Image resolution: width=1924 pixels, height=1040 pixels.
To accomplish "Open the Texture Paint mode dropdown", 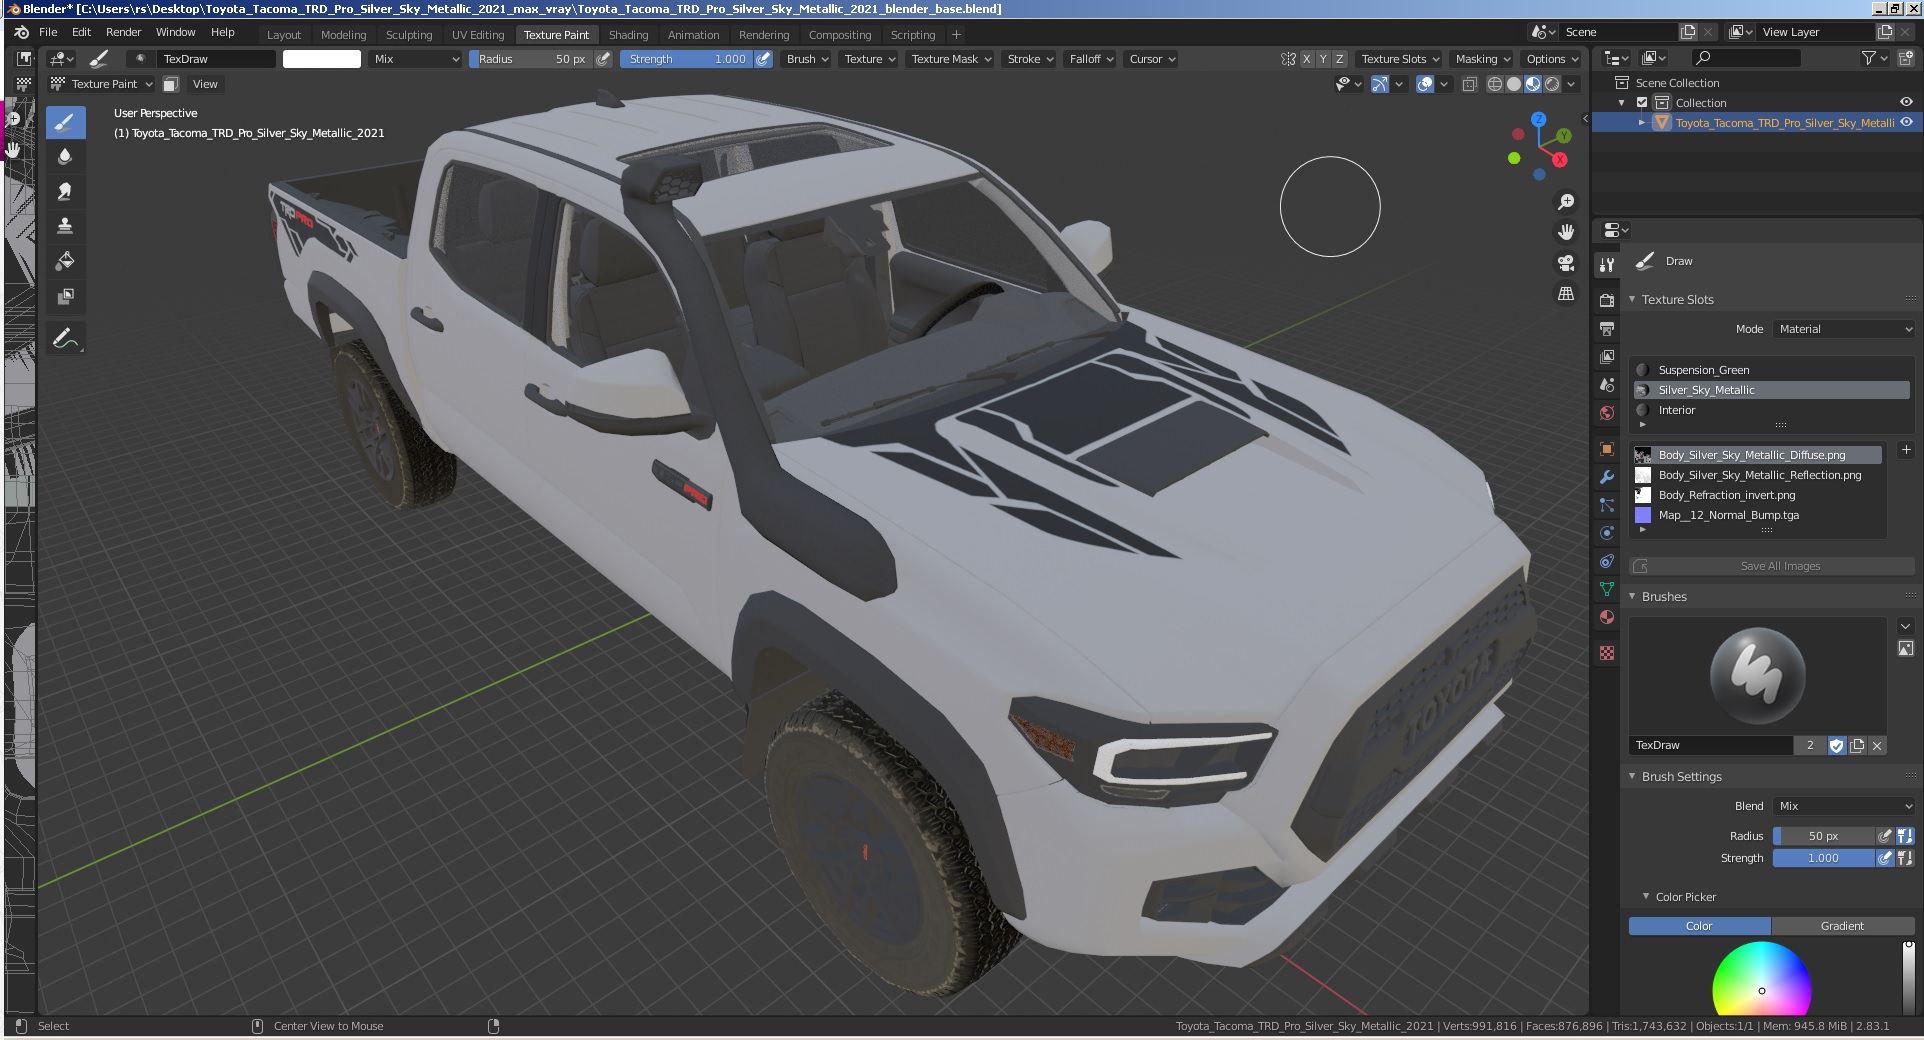I will (x=102, y=84).
